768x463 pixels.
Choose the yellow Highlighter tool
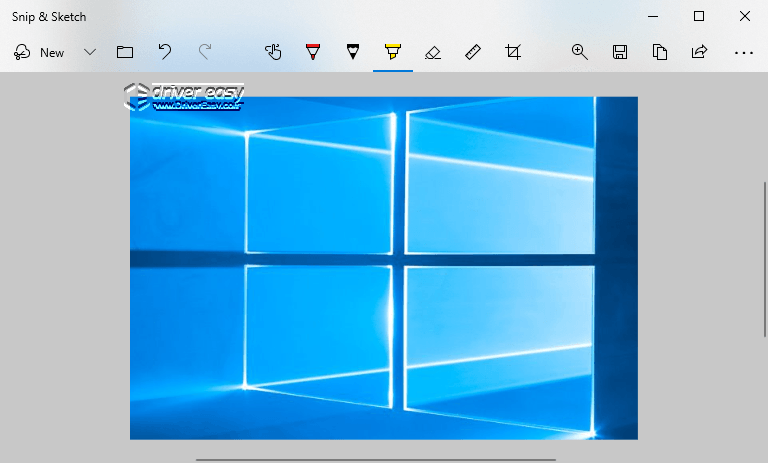point(393,52)
